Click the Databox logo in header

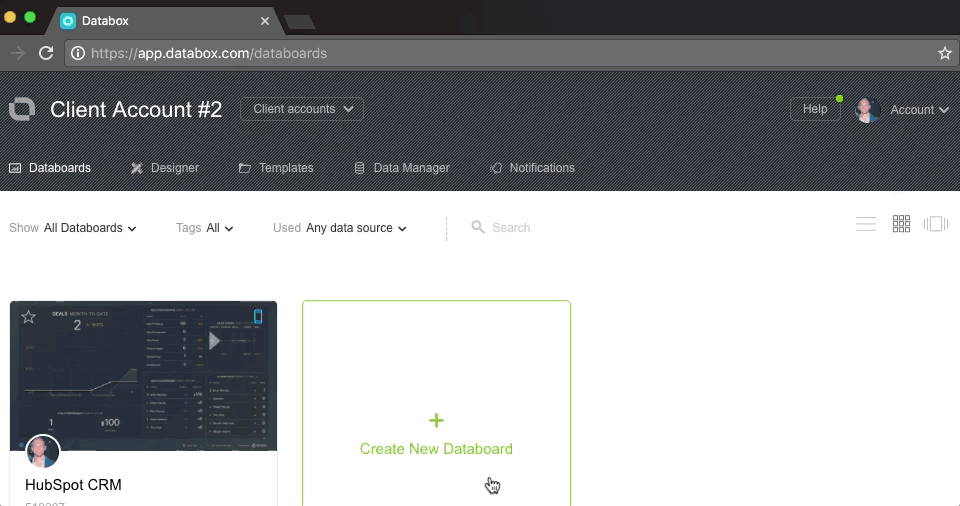pyautogui.click(x=22, y=109)
